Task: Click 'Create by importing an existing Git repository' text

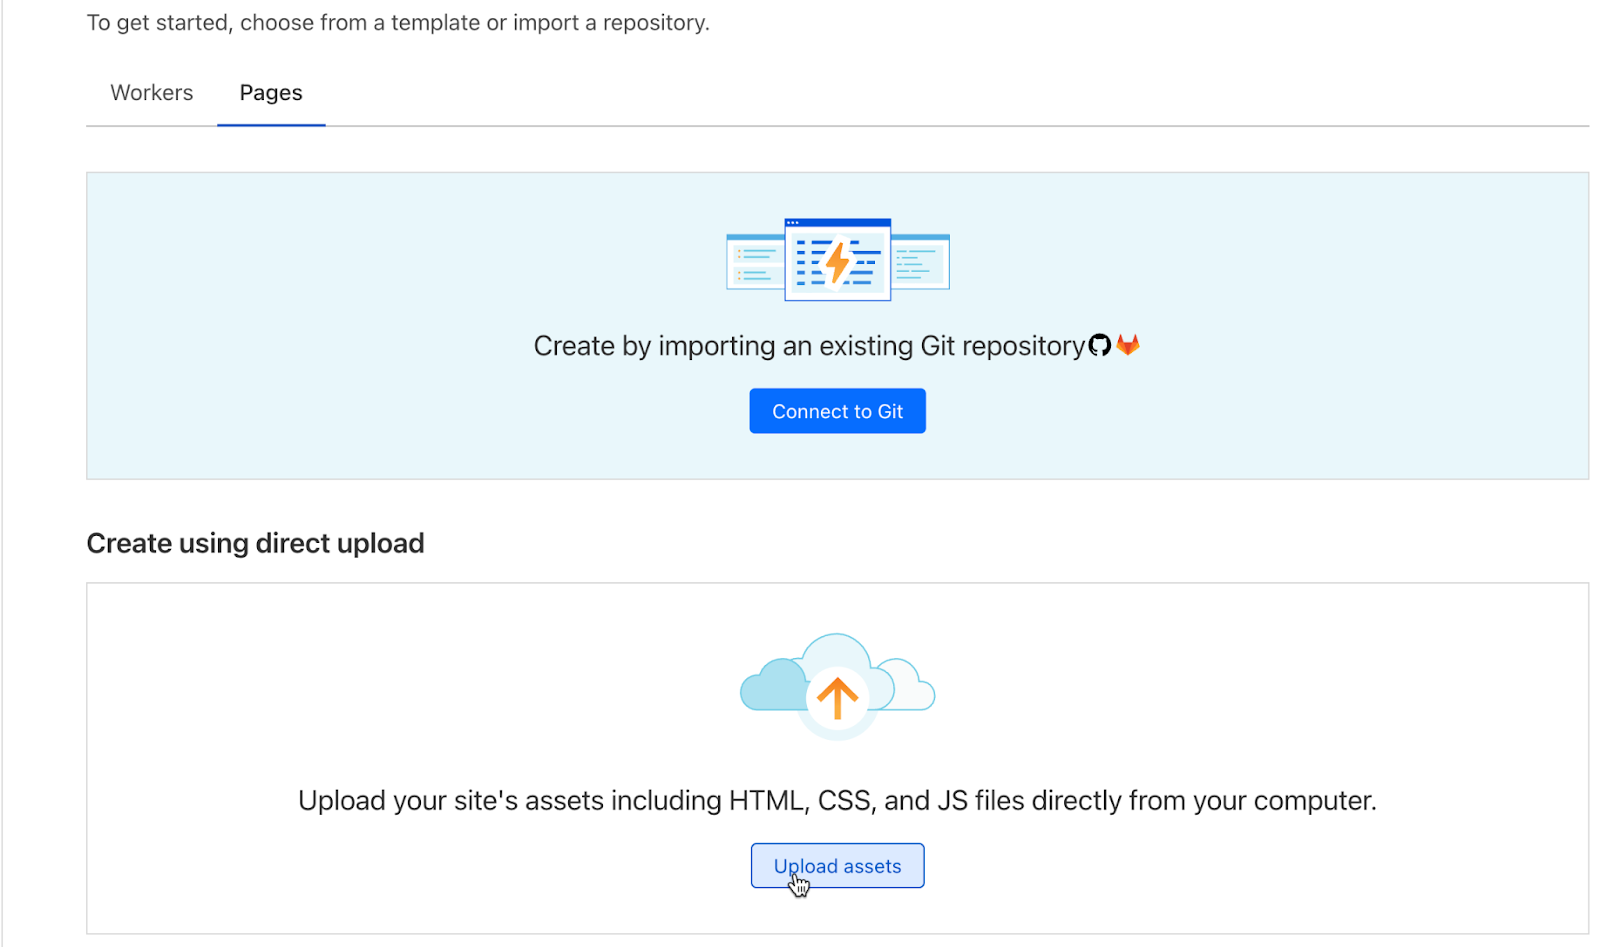Action: pyautogui.click(x=809, y=346)
